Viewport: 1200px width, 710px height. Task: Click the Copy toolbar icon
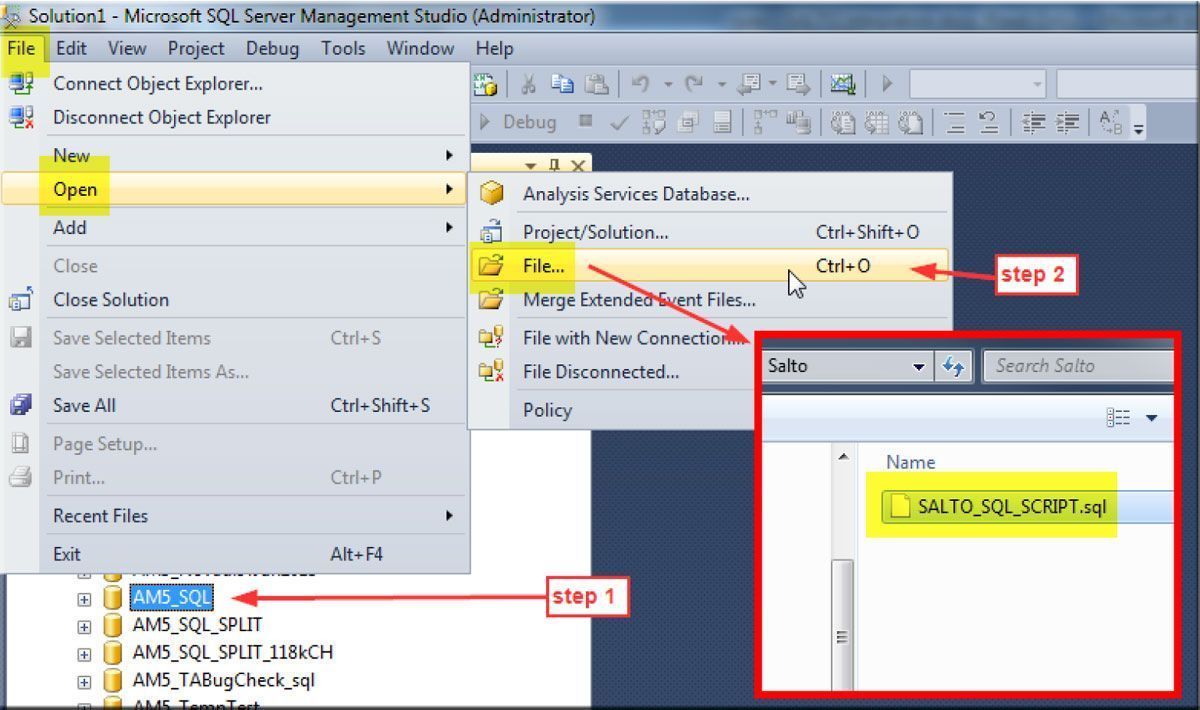click(x=563, y=85)
